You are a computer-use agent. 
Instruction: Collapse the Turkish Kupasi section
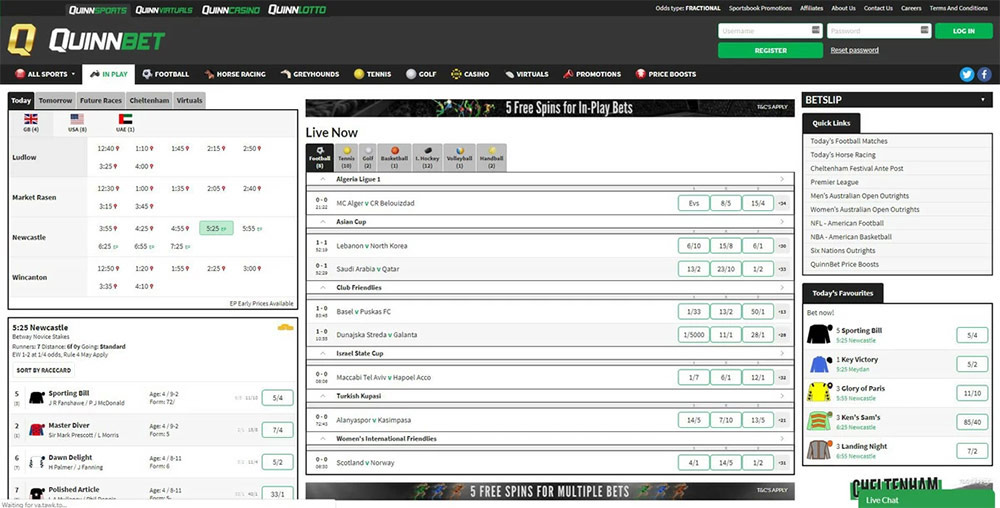point(323,396)
